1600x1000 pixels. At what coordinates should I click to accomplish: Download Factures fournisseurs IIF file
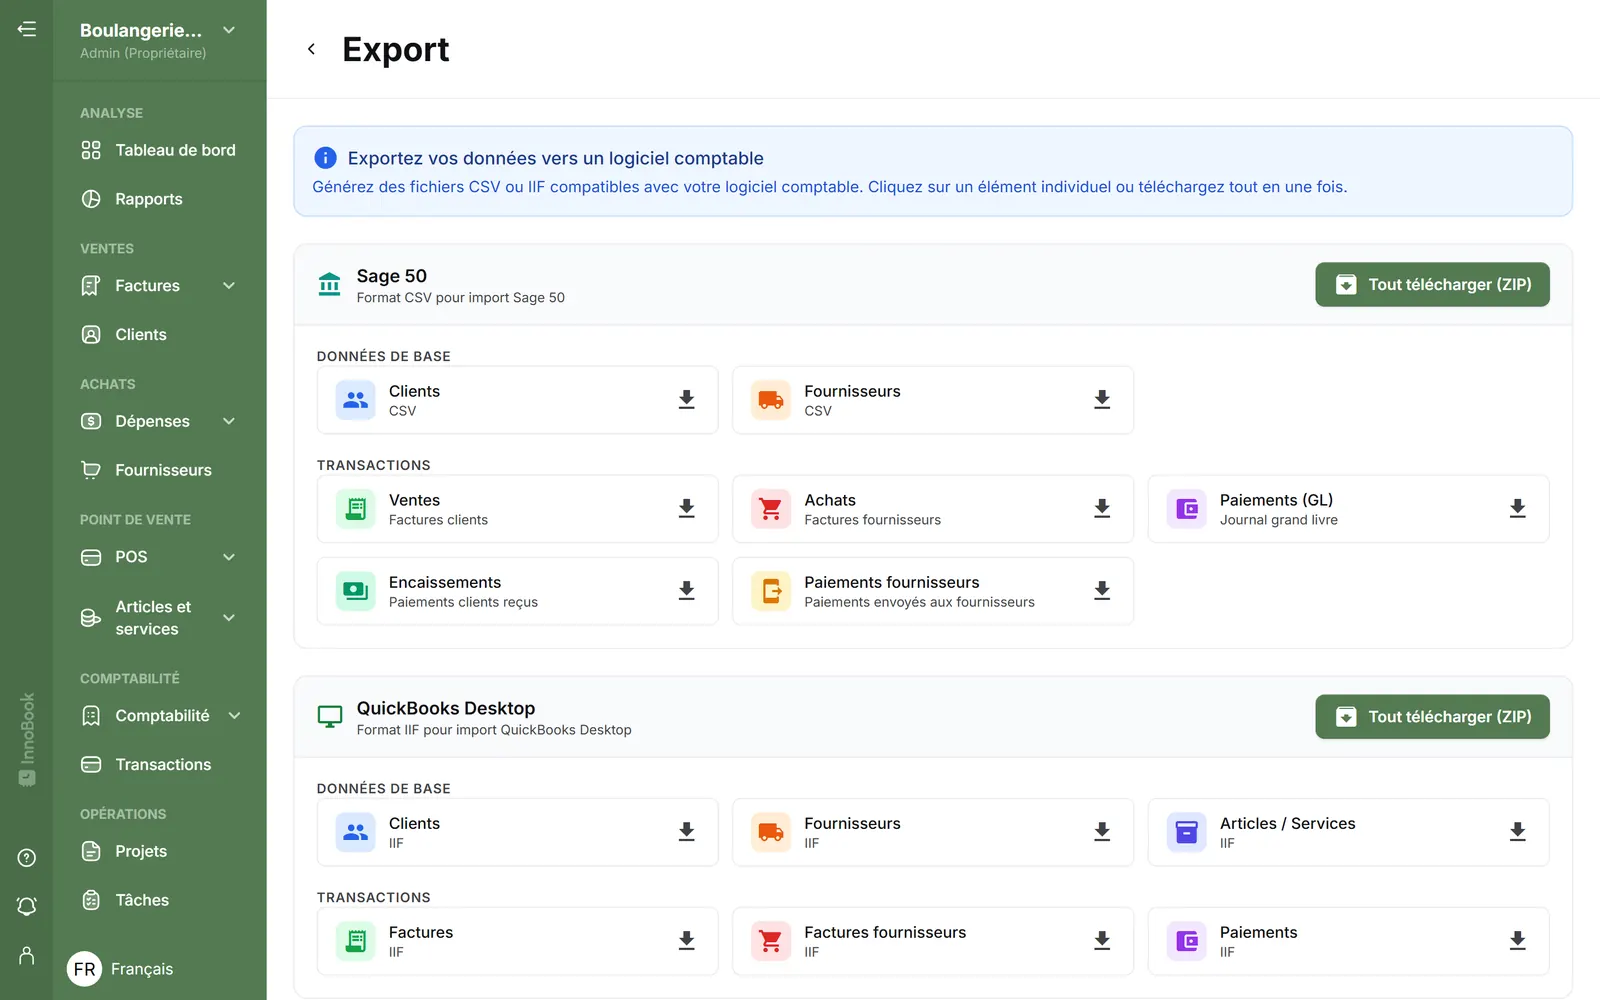coord(1102,941)
